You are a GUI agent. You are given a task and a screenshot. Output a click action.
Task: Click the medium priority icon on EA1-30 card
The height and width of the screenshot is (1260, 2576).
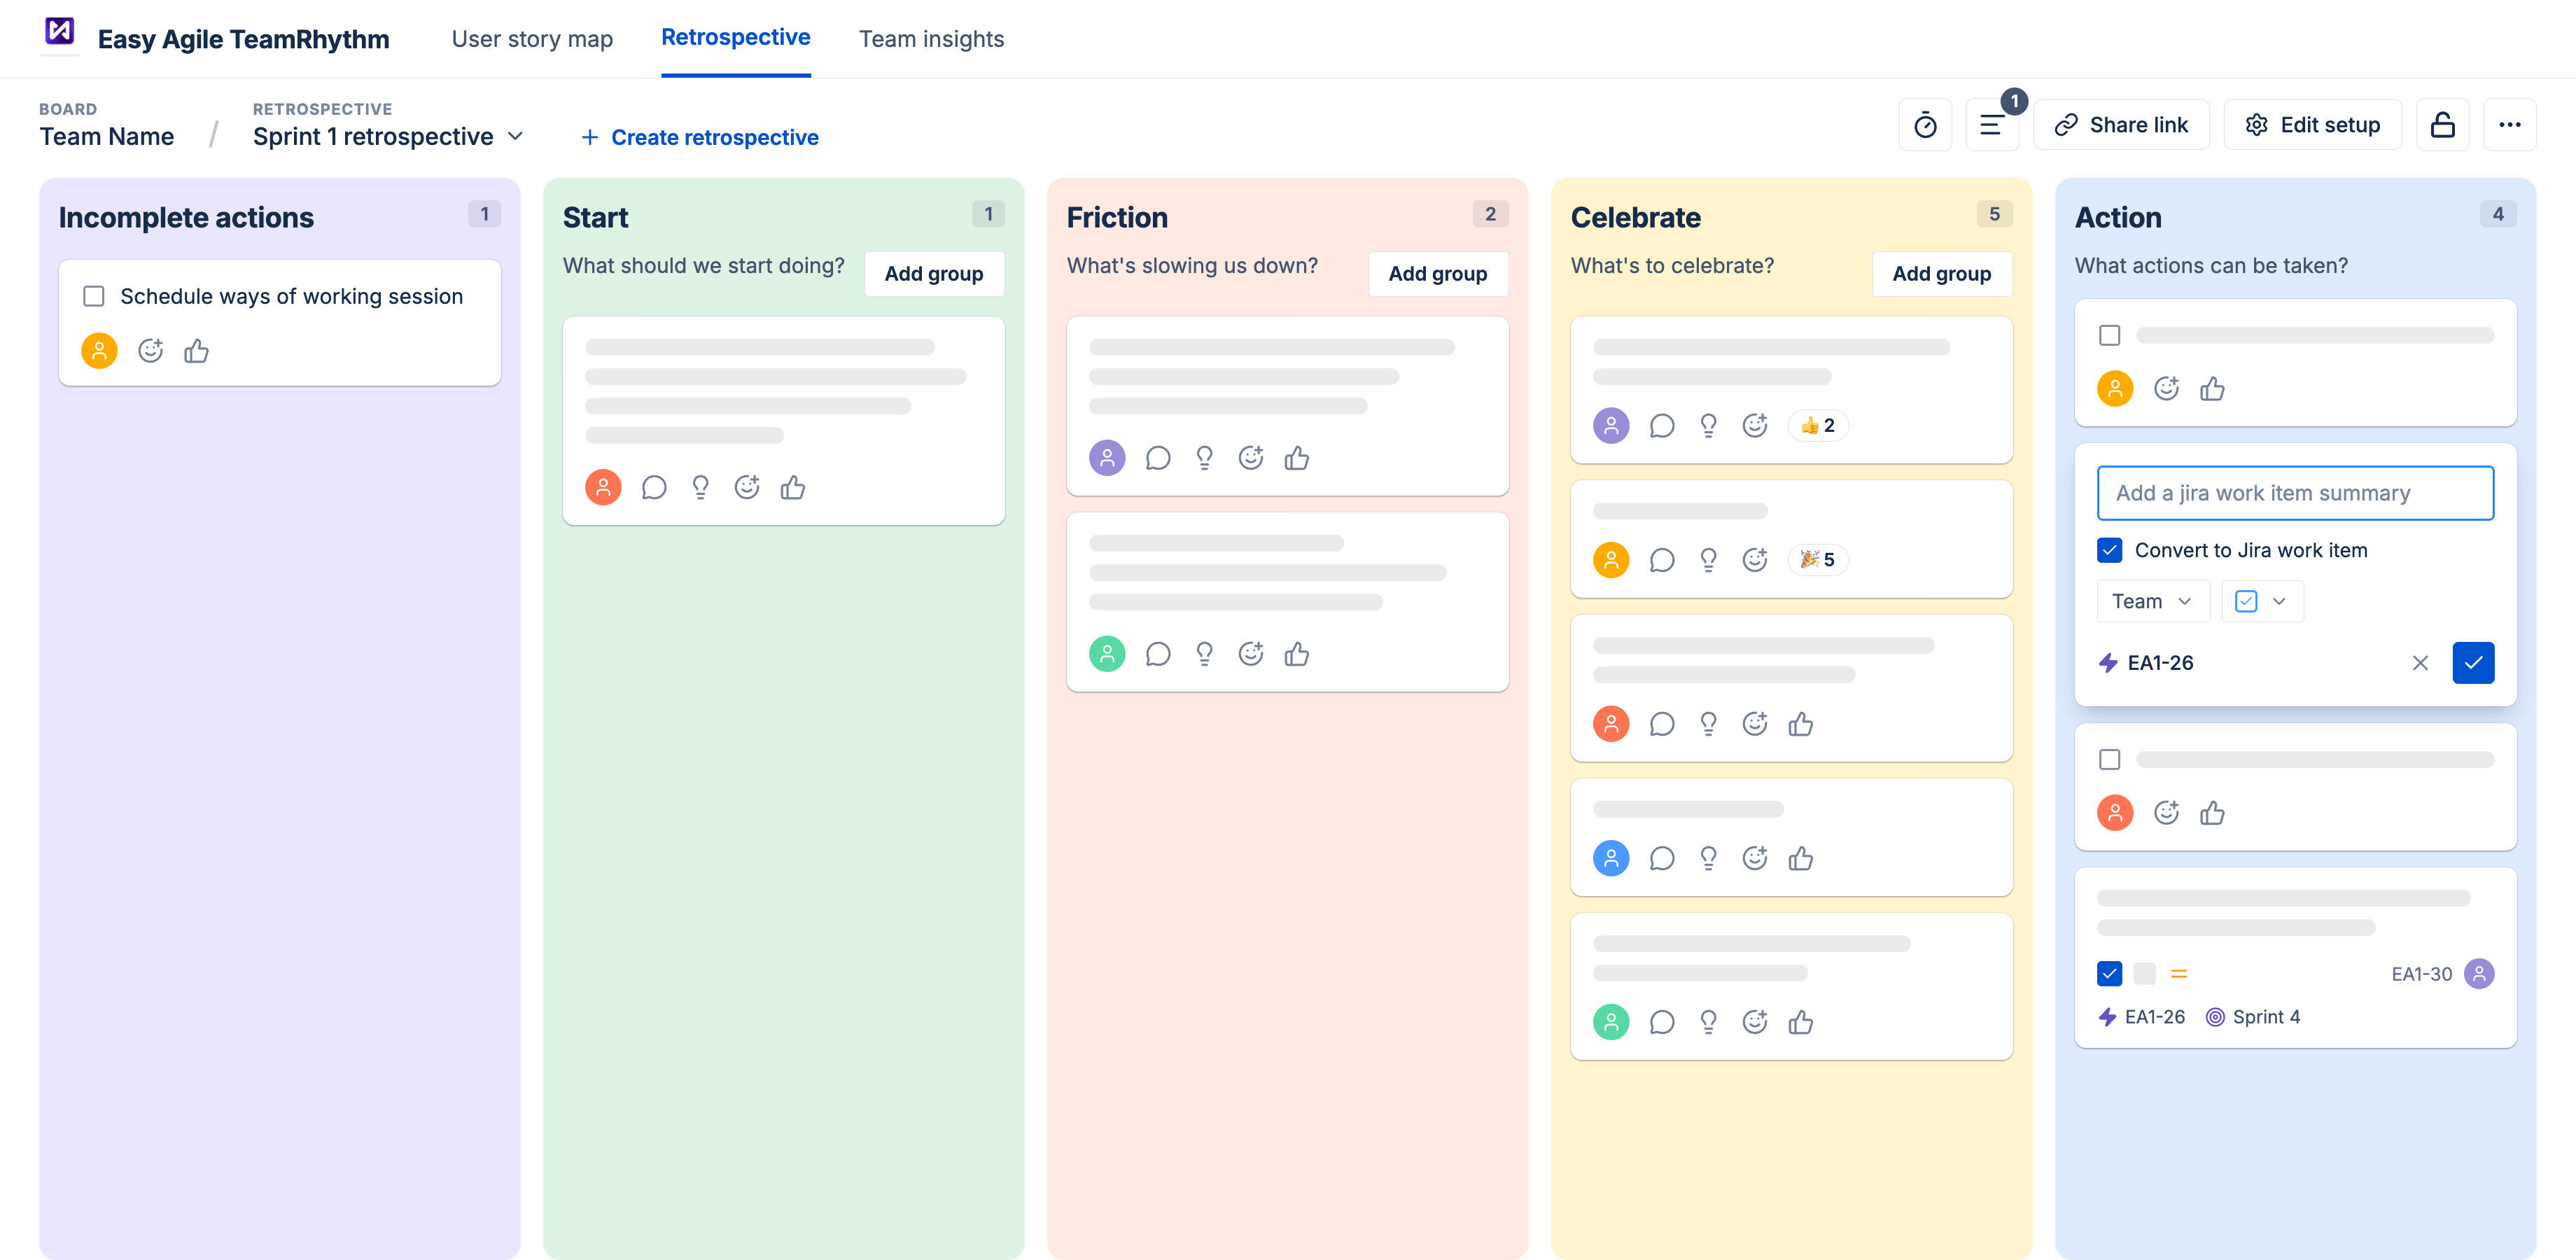(x=2179, y=974)
